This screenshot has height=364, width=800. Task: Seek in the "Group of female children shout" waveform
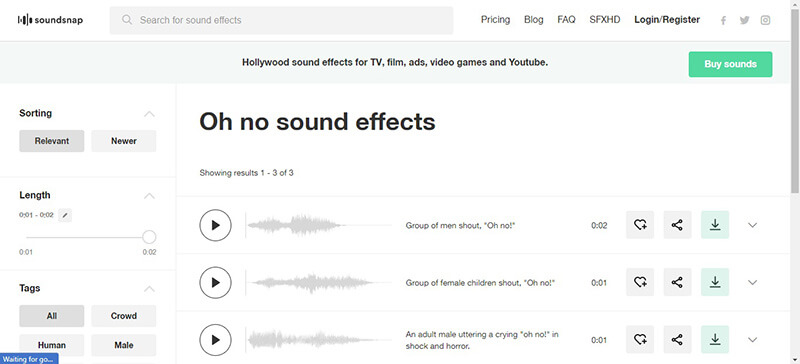(x=319, y=282)
